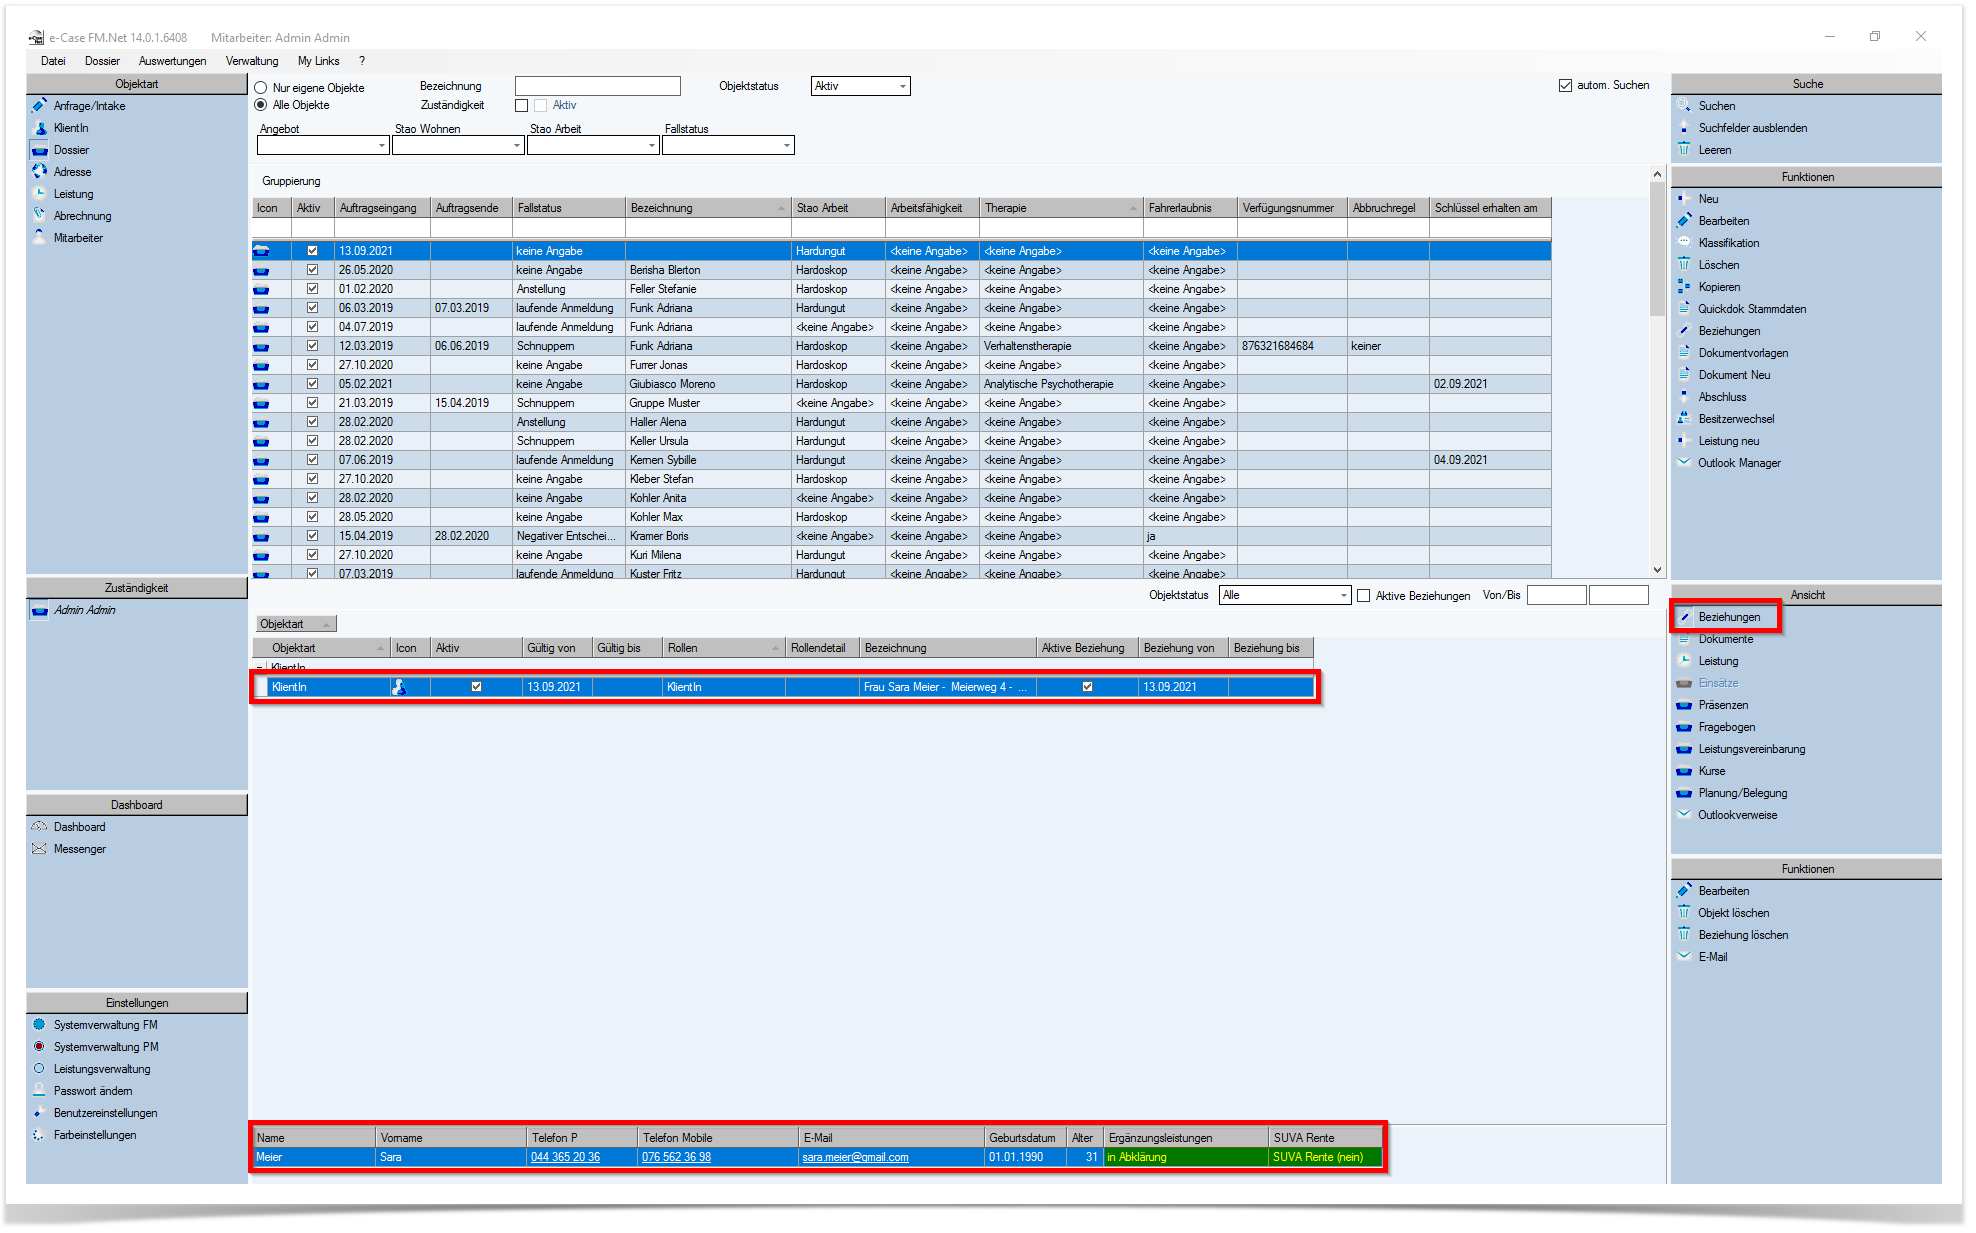Sort by Therapie column header
The width and height of the screenshot is (1976, 1233).
pyautogui.click(x=1060, y=208)
